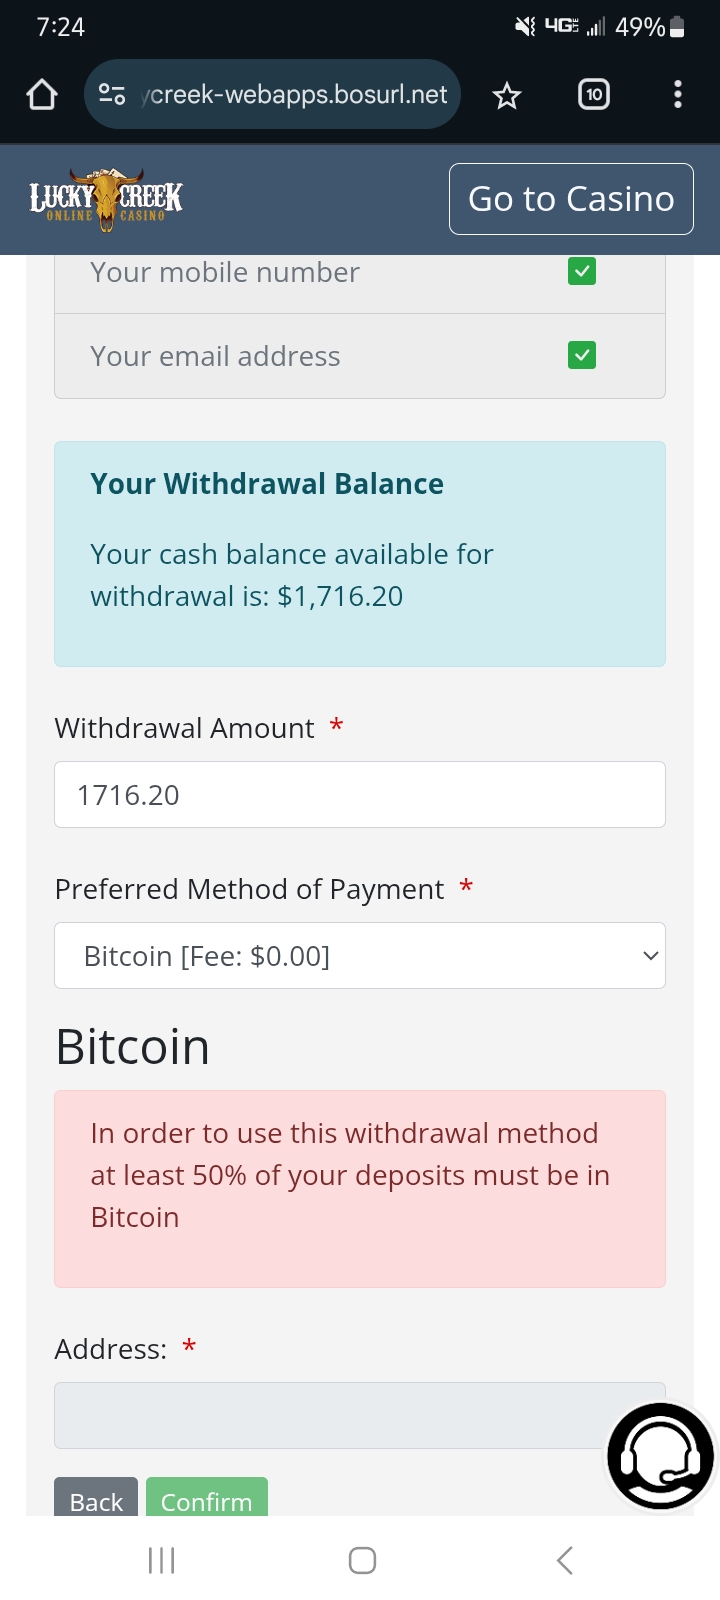Tap the browser home icon
The height and width of the screenshot is (1600, 720).
(42, 95)
